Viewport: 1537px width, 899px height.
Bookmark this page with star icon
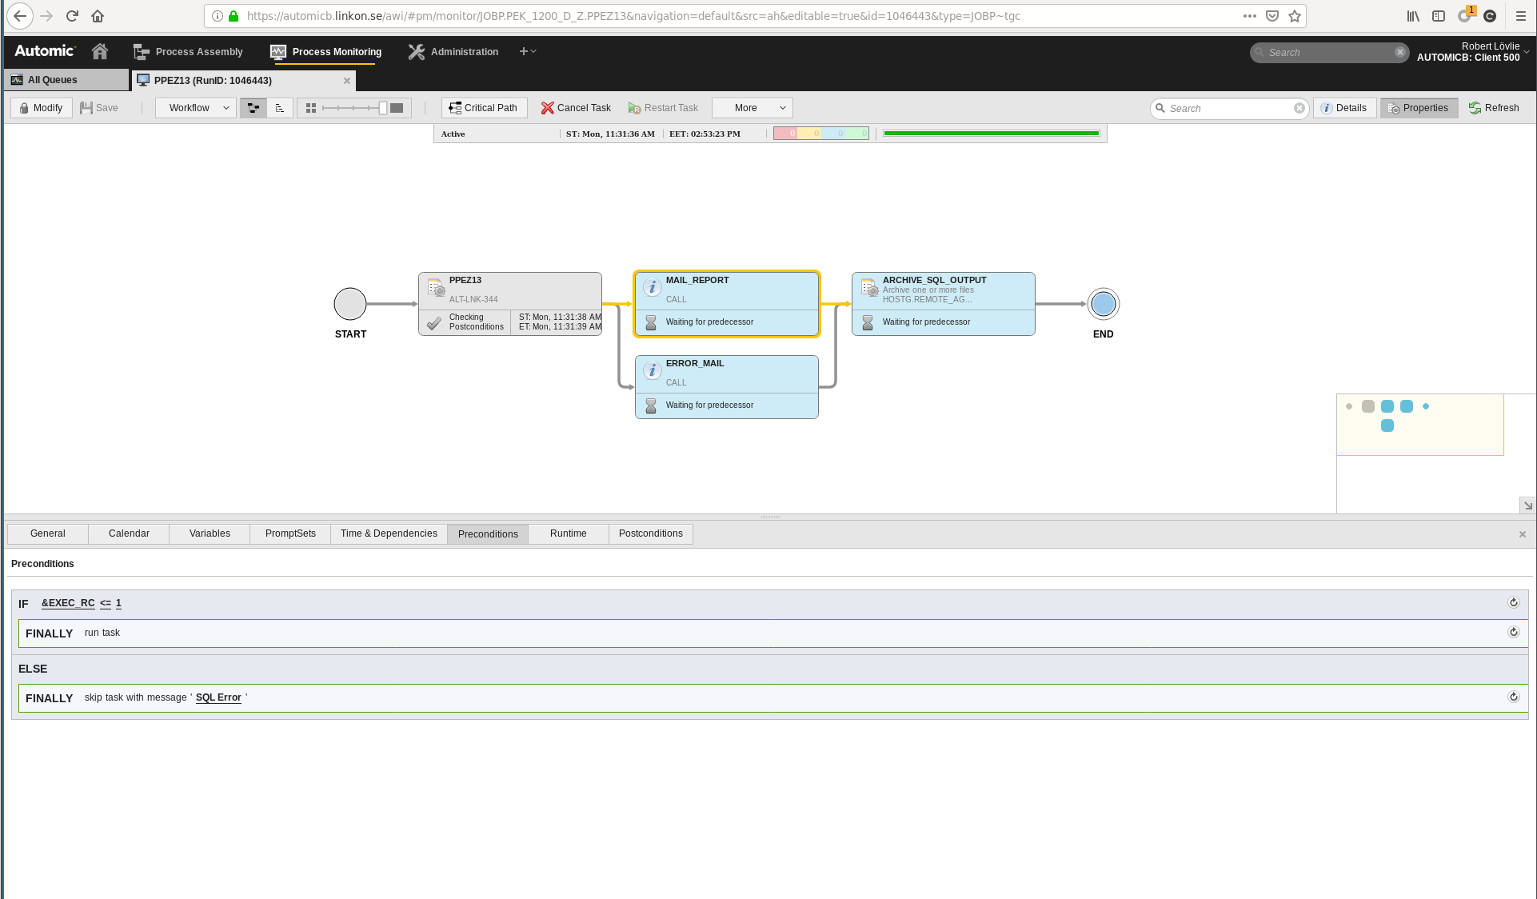[x=1295, y=16]
